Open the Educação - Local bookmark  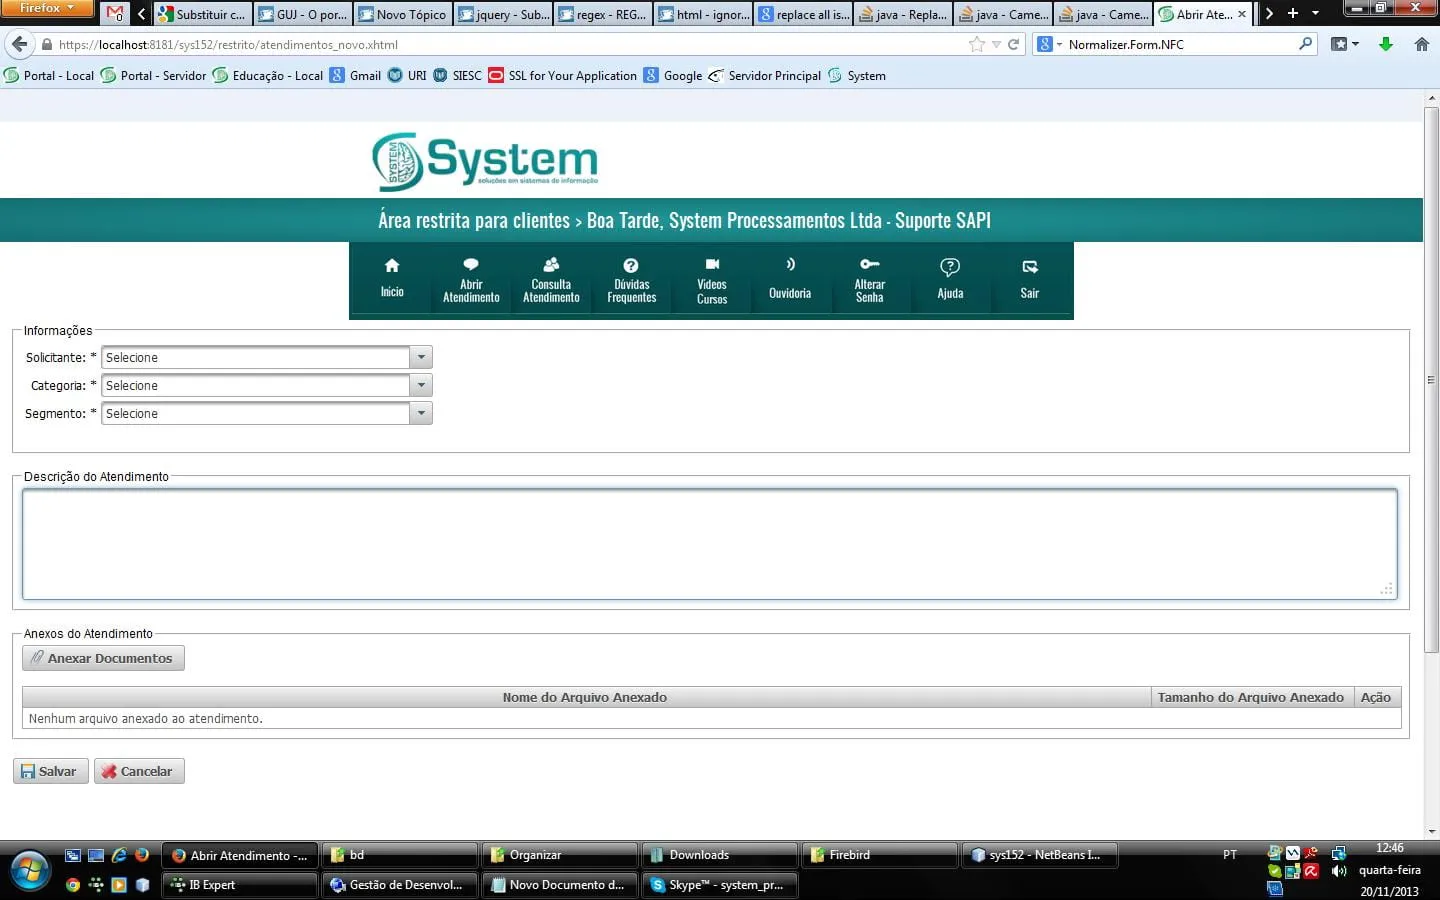pyautogui.click(x=268, y=75)
